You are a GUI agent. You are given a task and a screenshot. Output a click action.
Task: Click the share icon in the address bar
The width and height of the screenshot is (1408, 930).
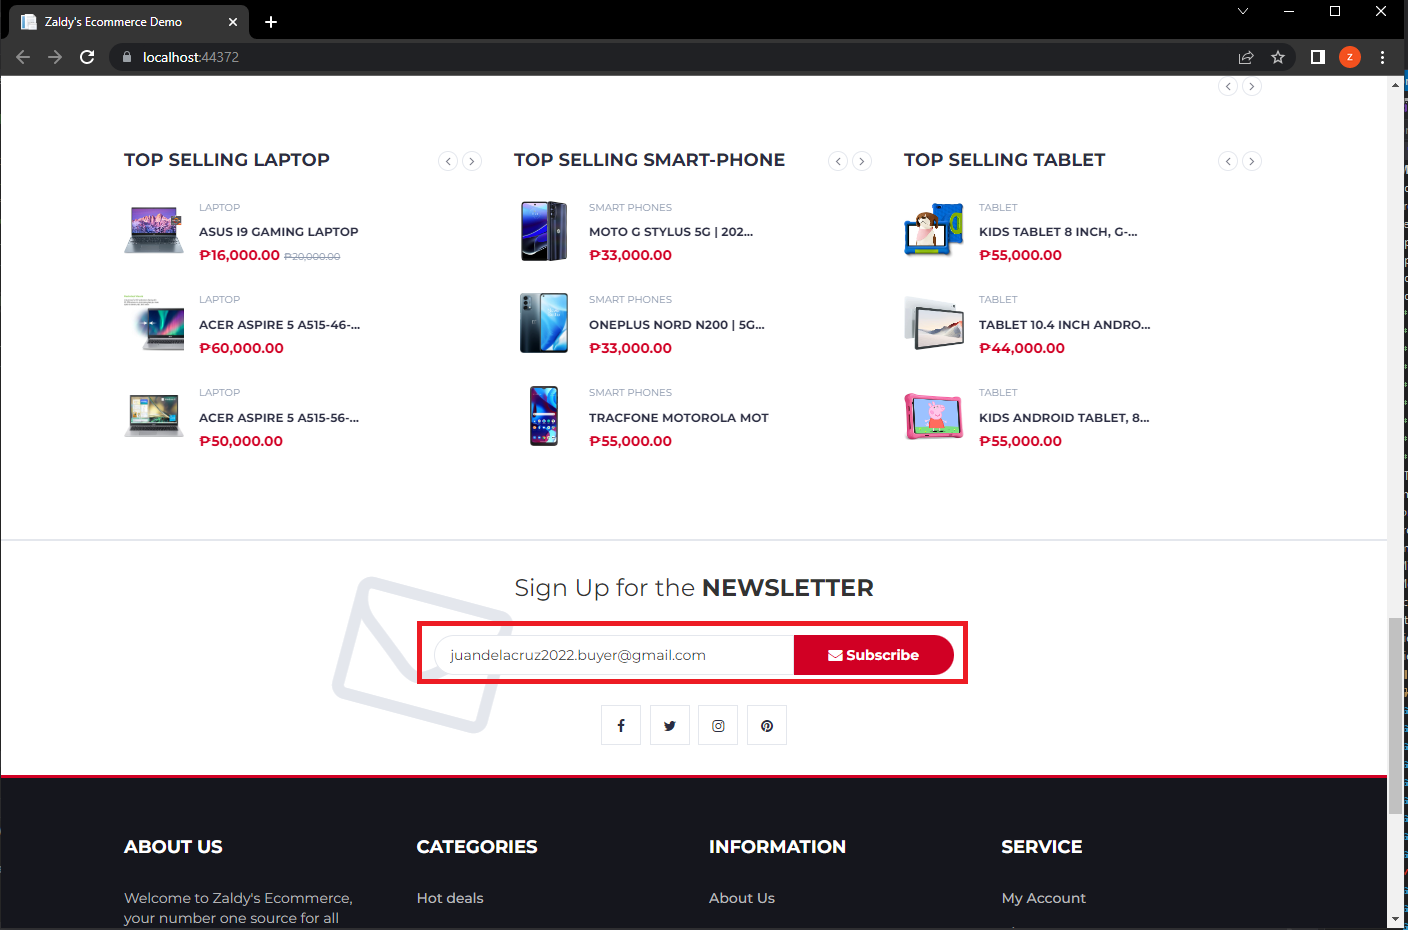pyautogui.click(x=1246, y=57)
